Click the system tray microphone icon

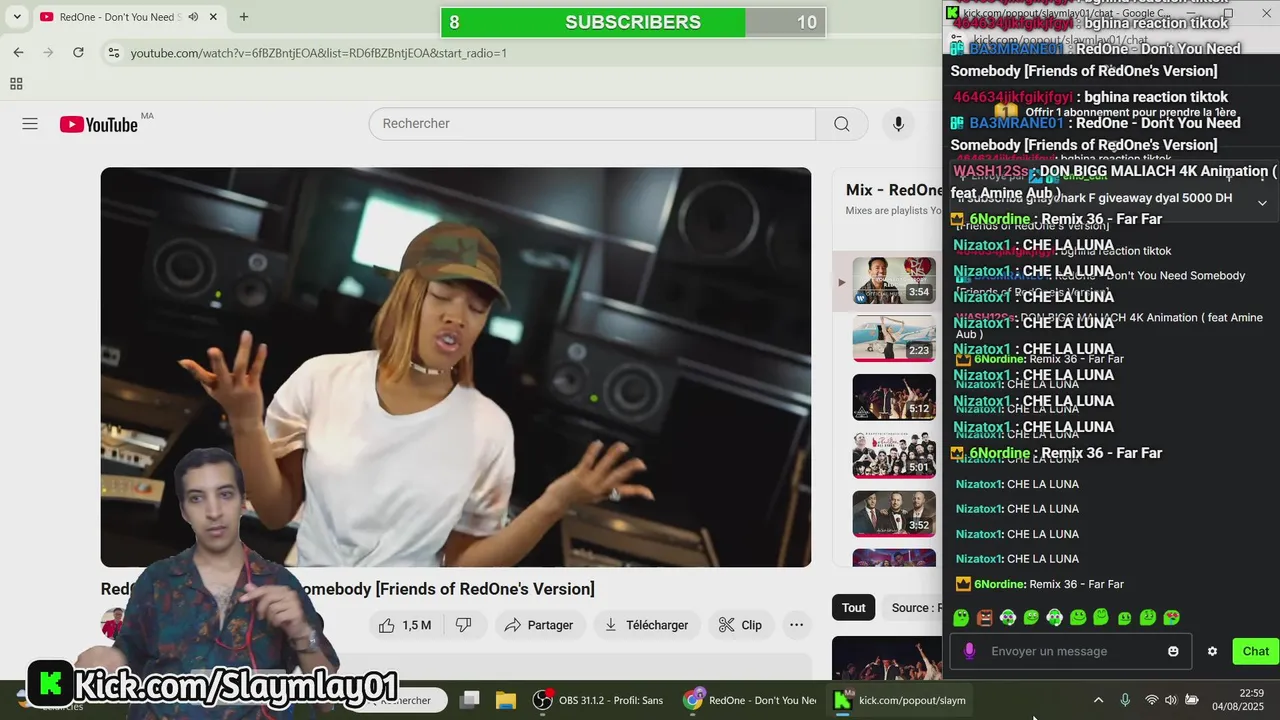click(1125, 700)
